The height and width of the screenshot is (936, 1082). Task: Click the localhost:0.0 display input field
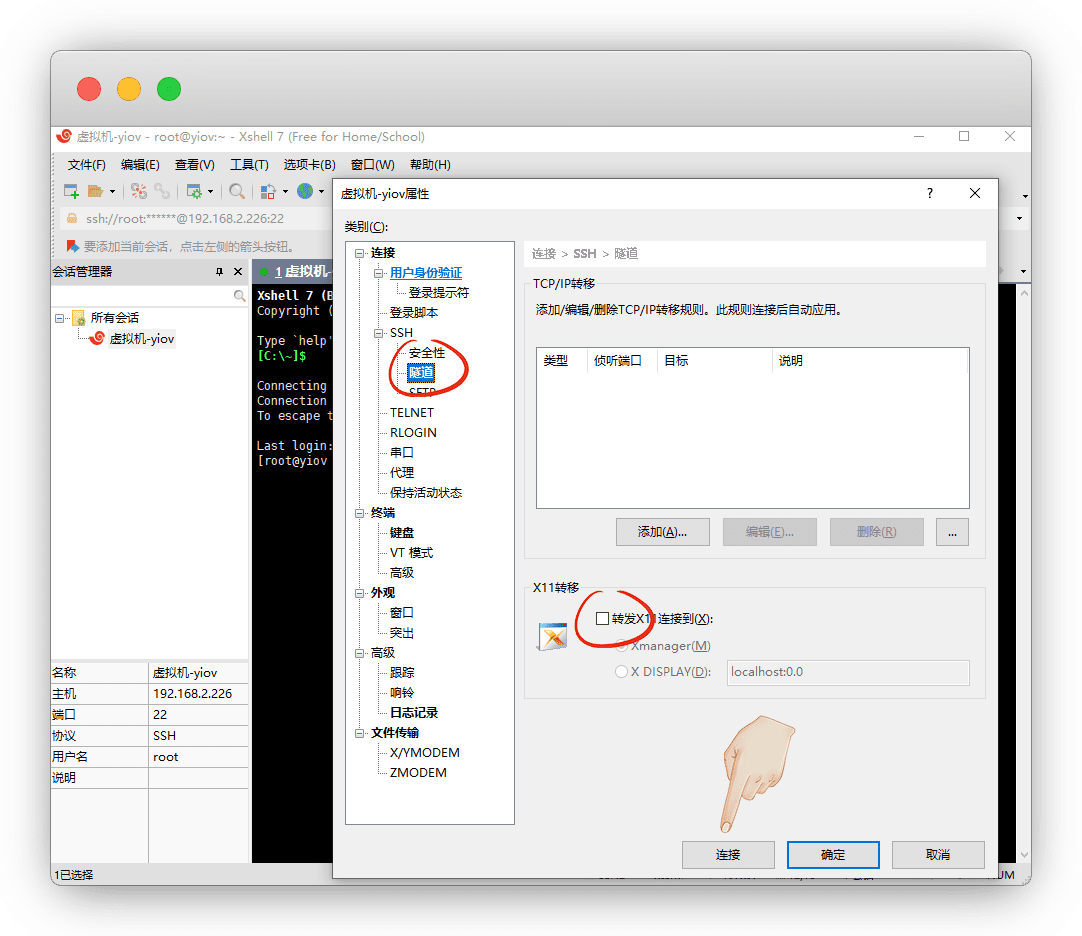point(848,672)
